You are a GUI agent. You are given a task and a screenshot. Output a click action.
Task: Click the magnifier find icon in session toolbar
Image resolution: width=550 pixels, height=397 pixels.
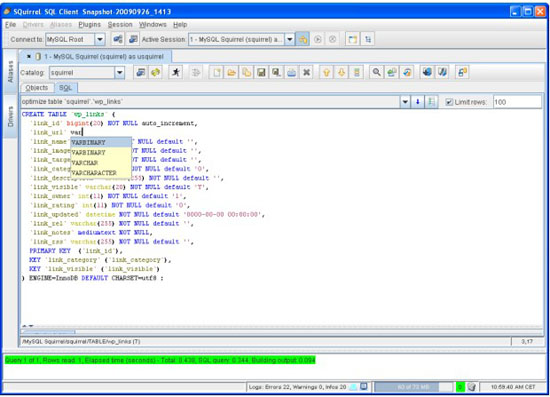pos(376,73)
